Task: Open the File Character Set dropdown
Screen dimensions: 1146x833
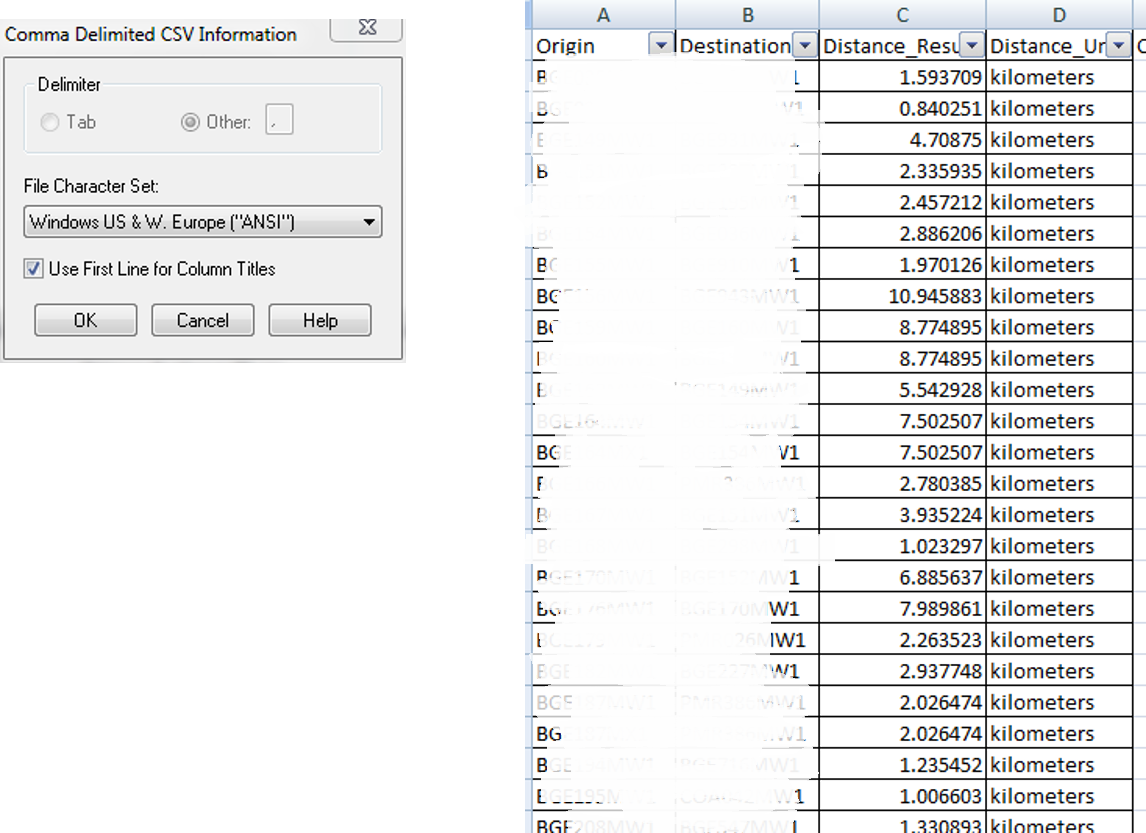Action: [370, 221]
